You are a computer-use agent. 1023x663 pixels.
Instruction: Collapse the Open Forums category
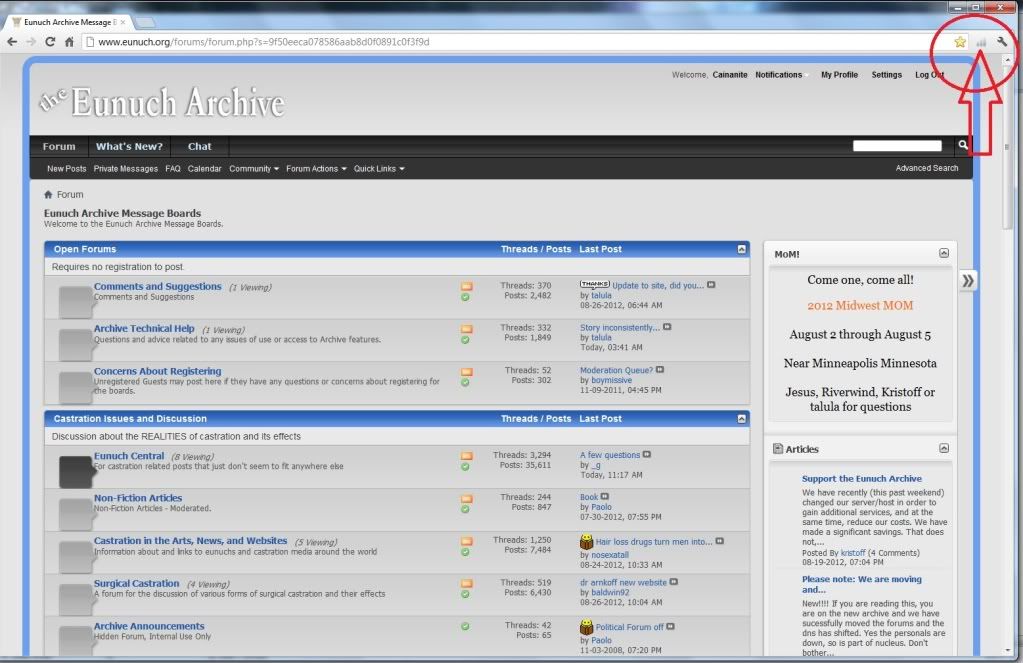tap(741, 249)
